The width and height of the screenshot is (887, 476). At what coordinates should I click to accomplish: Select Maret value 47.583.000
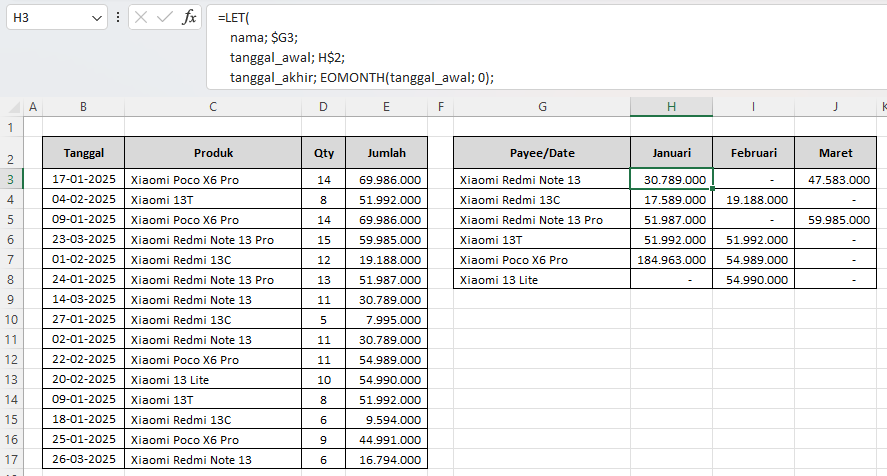[x=836, y=179]
